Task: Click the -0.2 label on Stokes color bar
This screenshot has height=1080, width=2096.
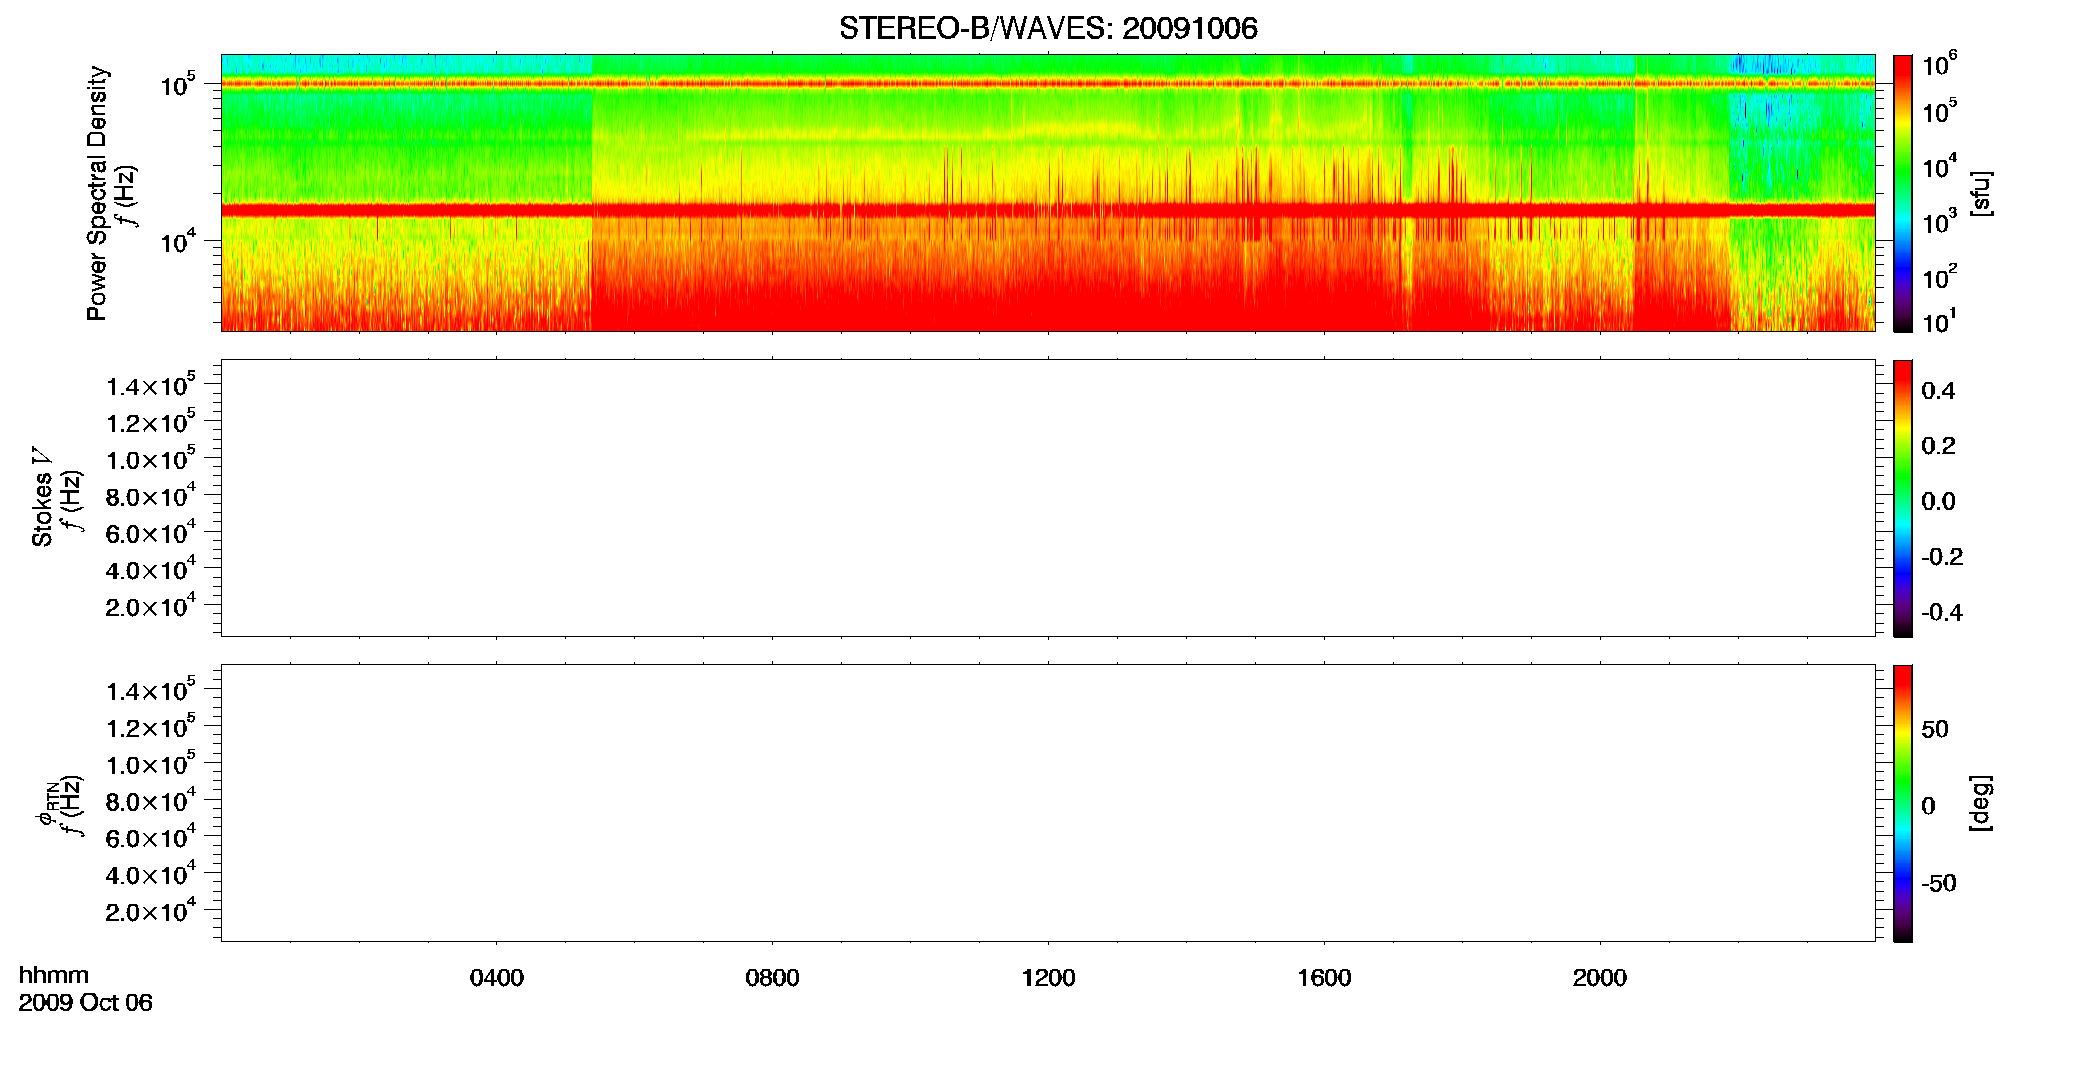Action: click(x=1942, y=557)
